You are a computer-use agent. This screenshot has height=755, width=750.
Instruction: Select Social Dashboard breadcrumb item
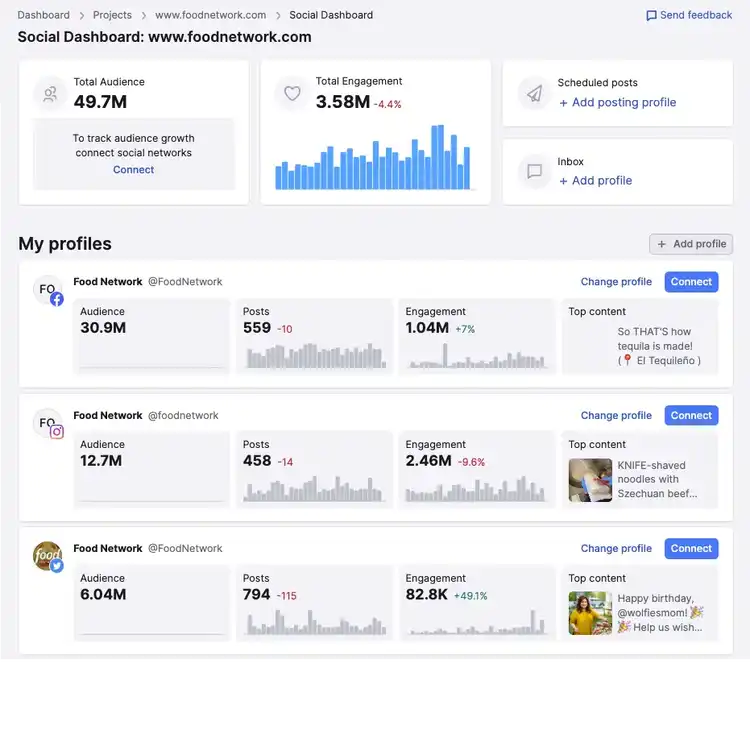(331, 15)
